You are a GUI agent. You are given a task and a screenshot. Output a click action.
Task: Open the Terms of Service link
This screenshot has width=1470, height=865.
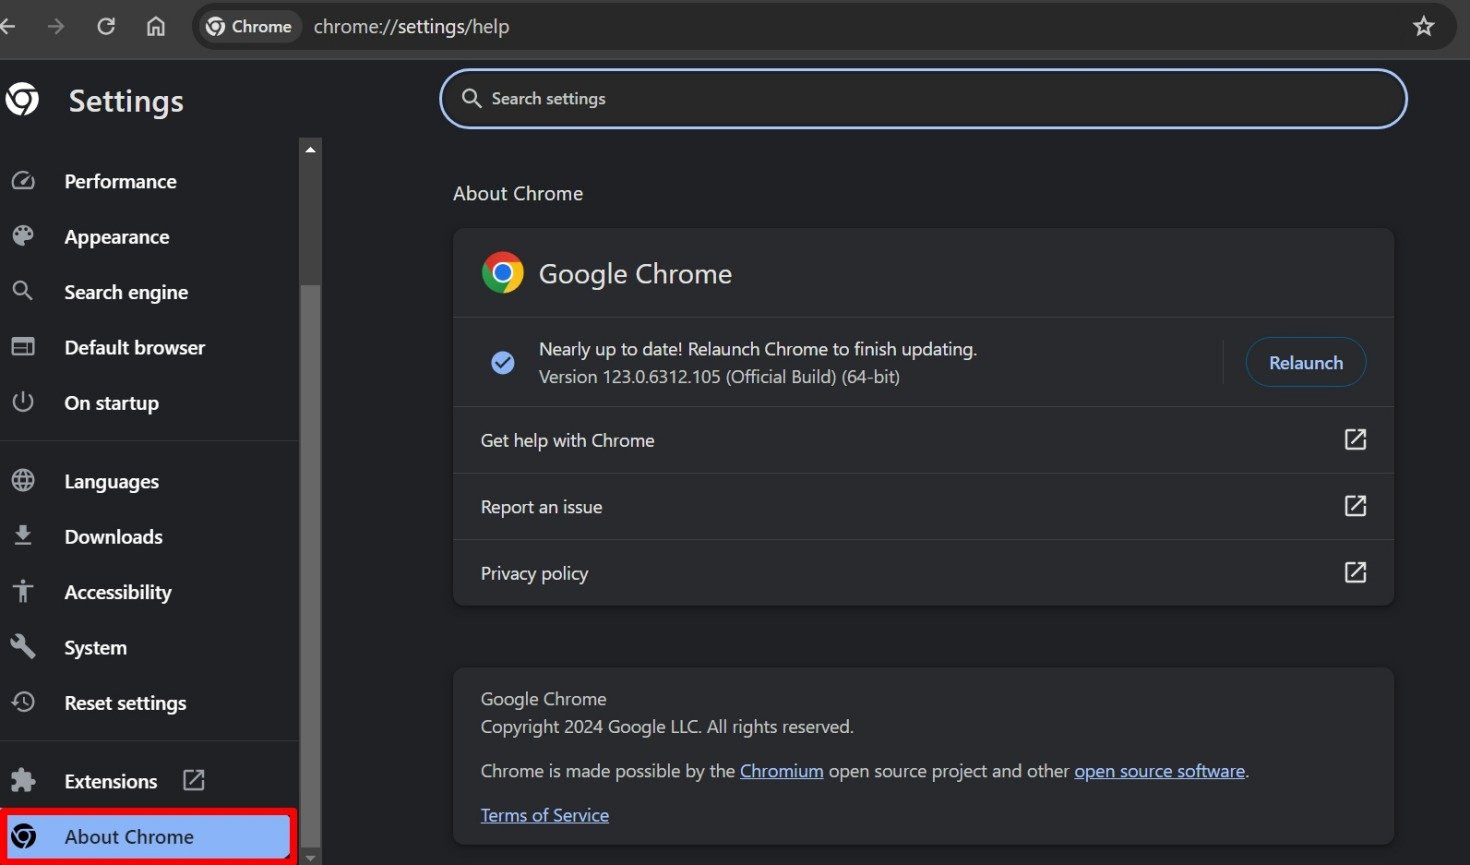coord(544,815)
